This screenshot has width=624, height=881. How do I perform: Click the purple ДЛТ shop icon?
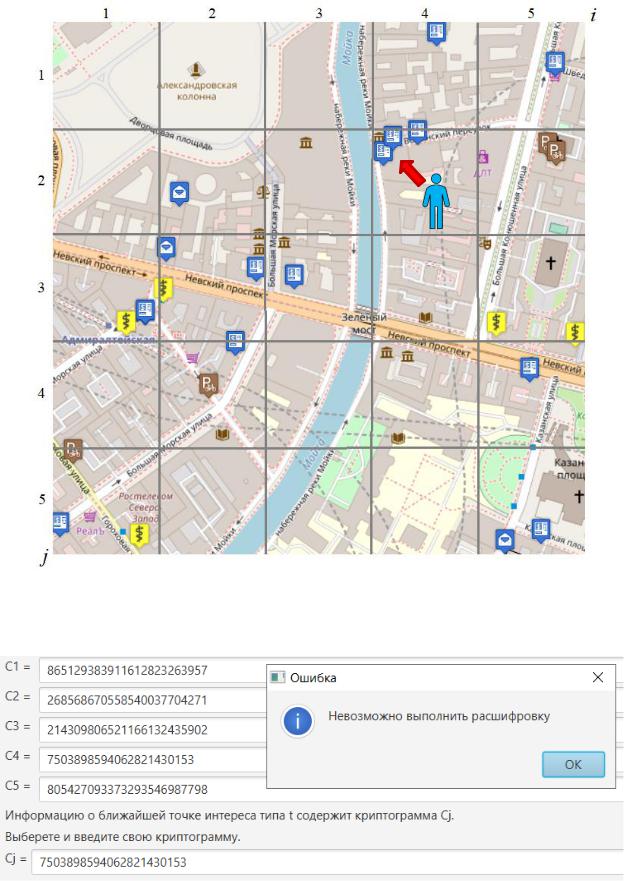(483, 157)
